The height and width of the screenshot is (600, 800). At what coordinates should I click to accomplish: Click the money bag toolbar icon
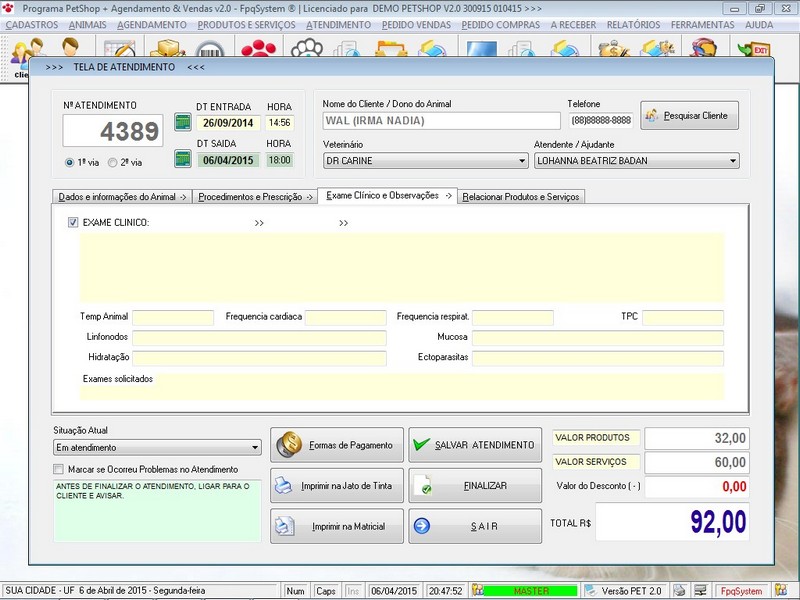(x=612, y=48)
